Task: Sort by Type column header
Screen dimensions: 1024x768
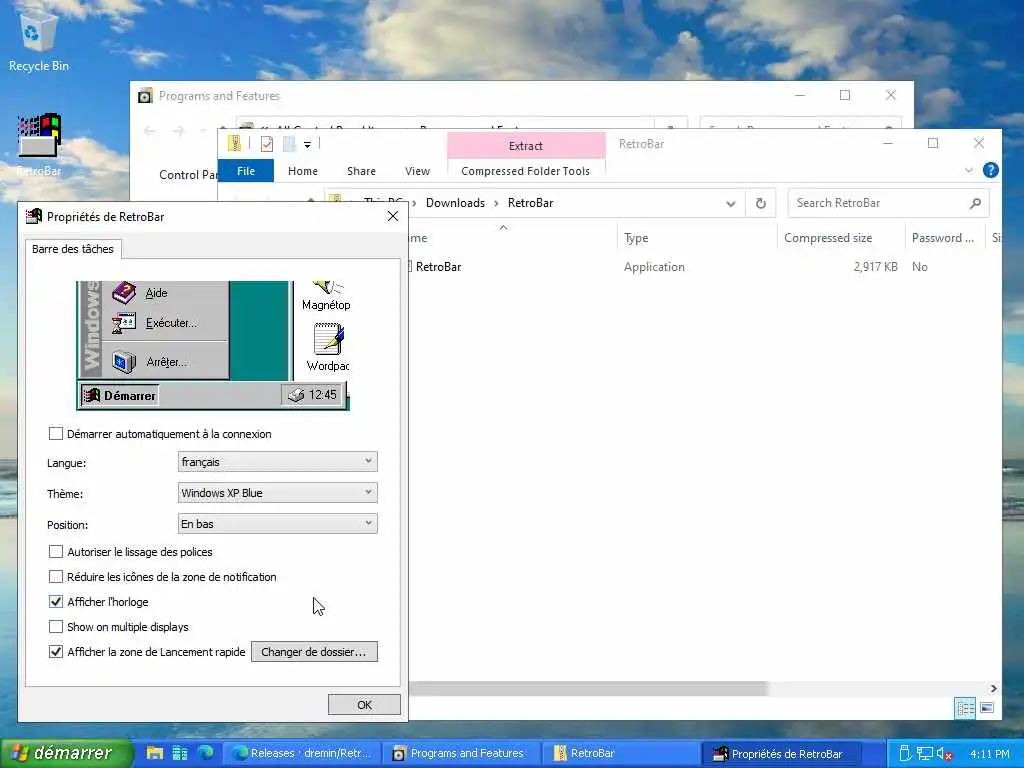Action: click(697, 238)
